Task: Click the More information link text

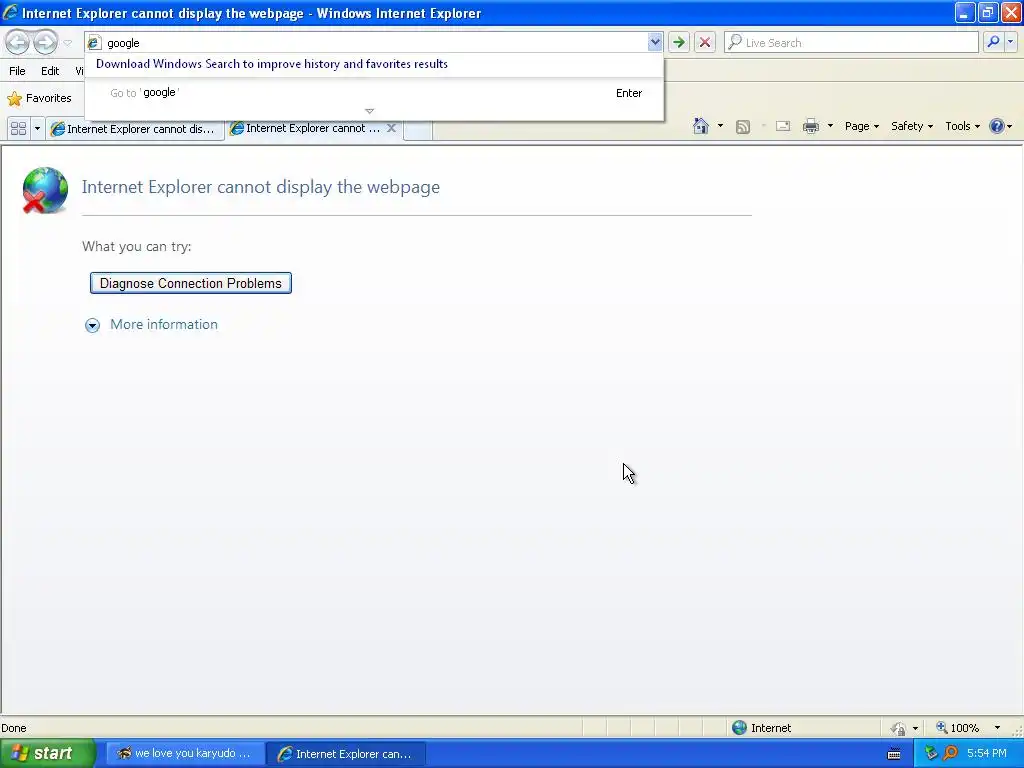Action: tap(164, 325)
